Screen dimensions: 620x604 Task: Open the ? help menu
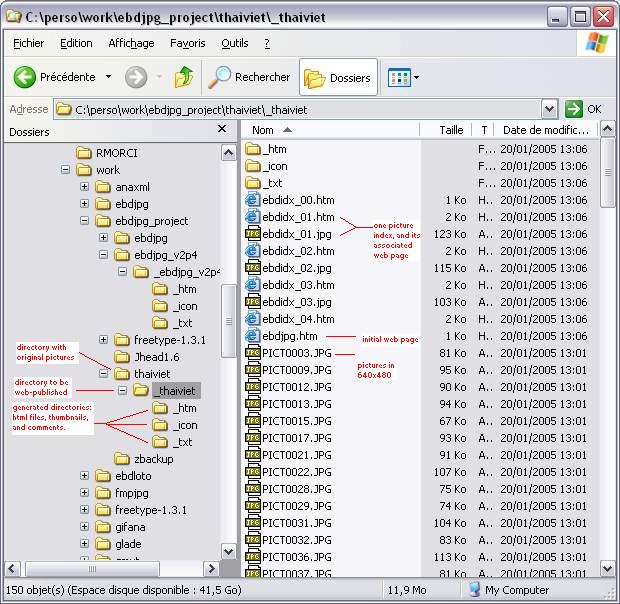tap(267, 43)
